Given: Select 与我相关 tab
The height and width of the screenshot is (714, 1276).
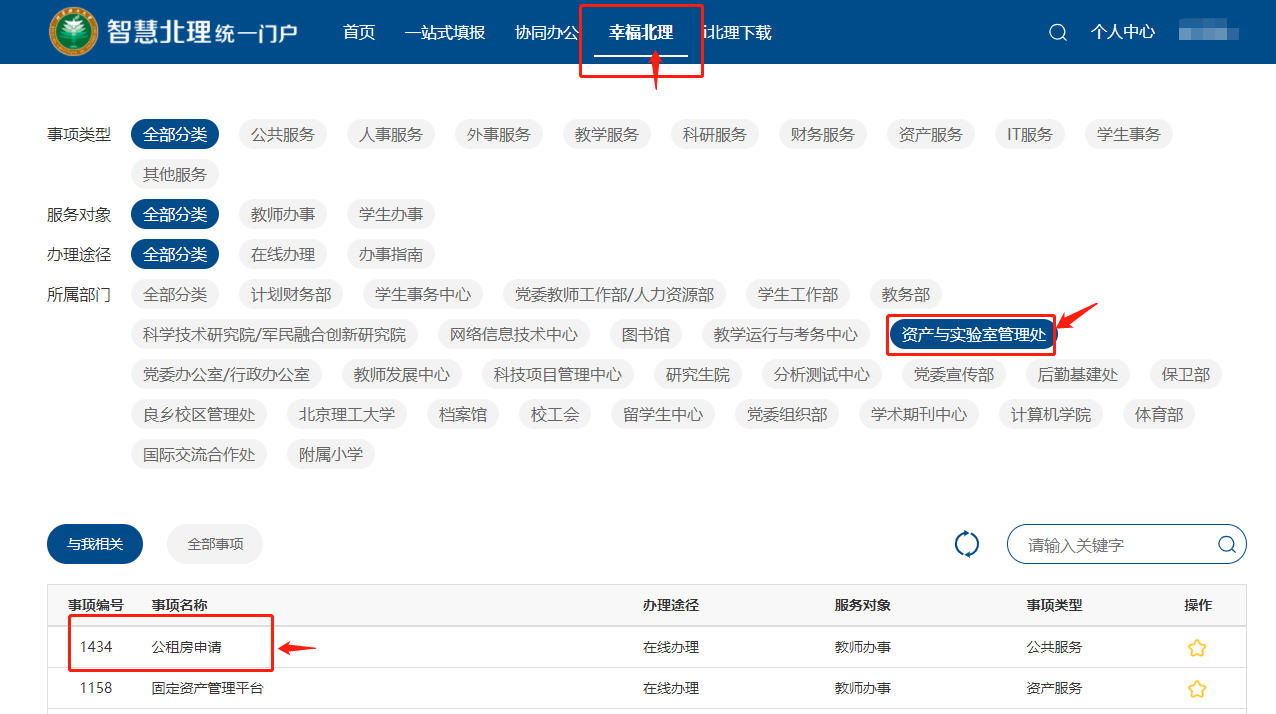Looking at the screenshot, I should coord(95,545).
